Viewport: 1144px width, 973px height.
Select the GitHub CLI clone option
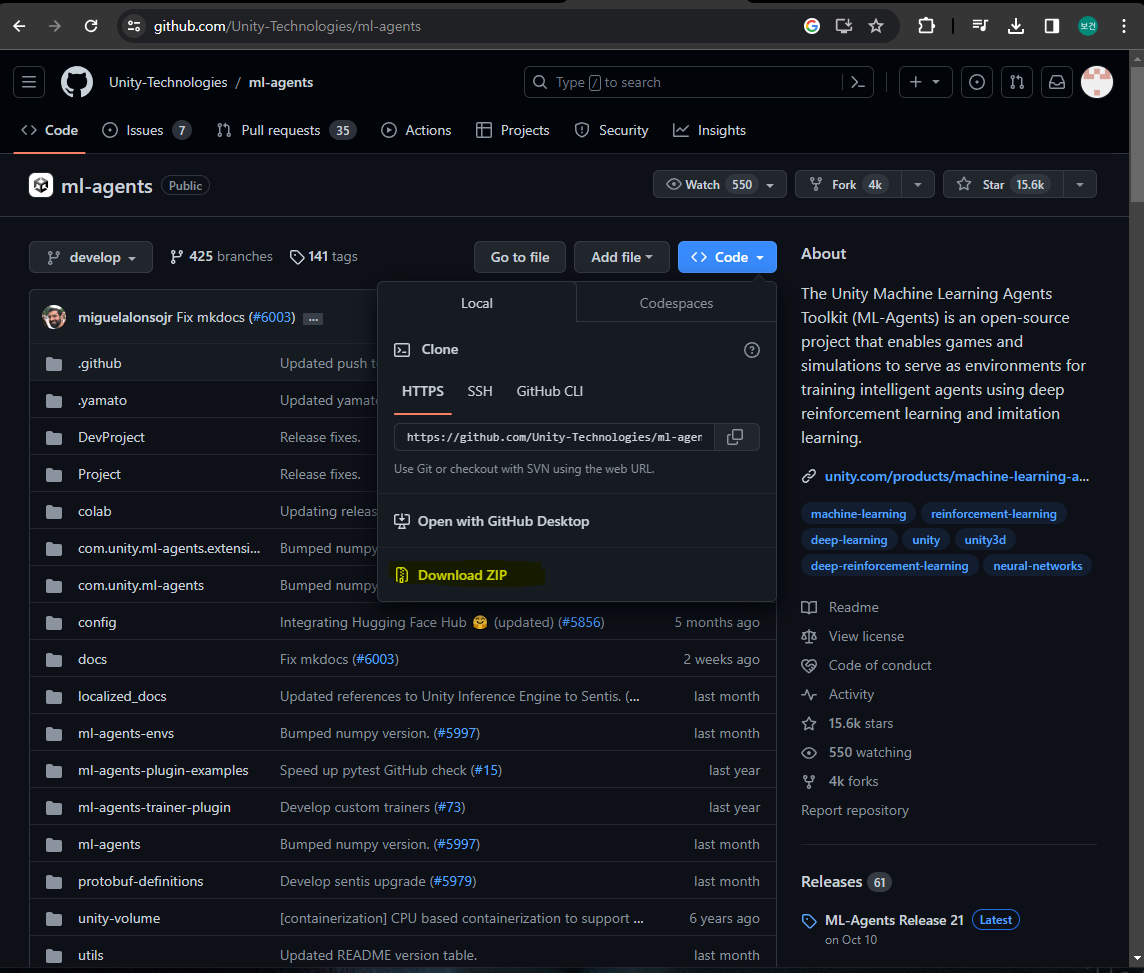(549, 392)
